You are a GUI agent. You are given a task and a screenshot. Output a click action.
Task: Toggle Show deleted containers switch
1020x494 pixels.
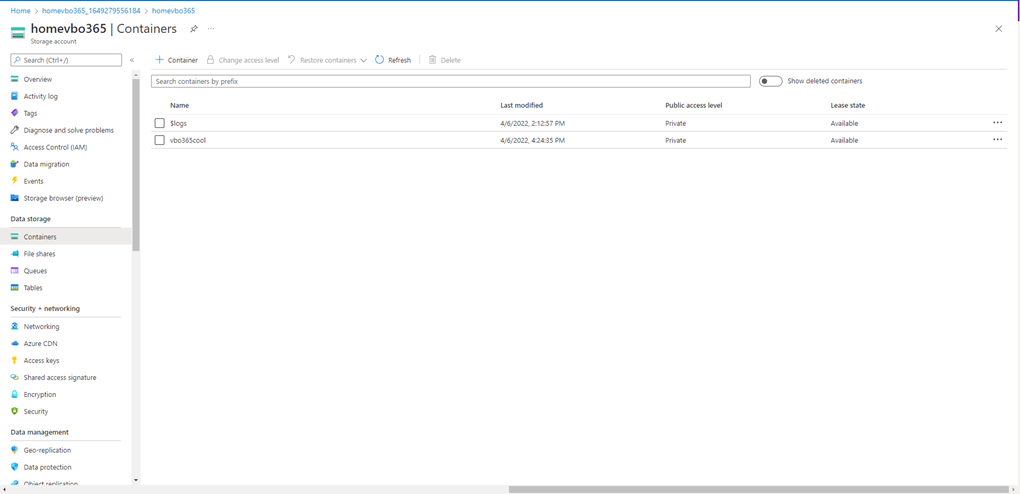(x=771, y=81)
